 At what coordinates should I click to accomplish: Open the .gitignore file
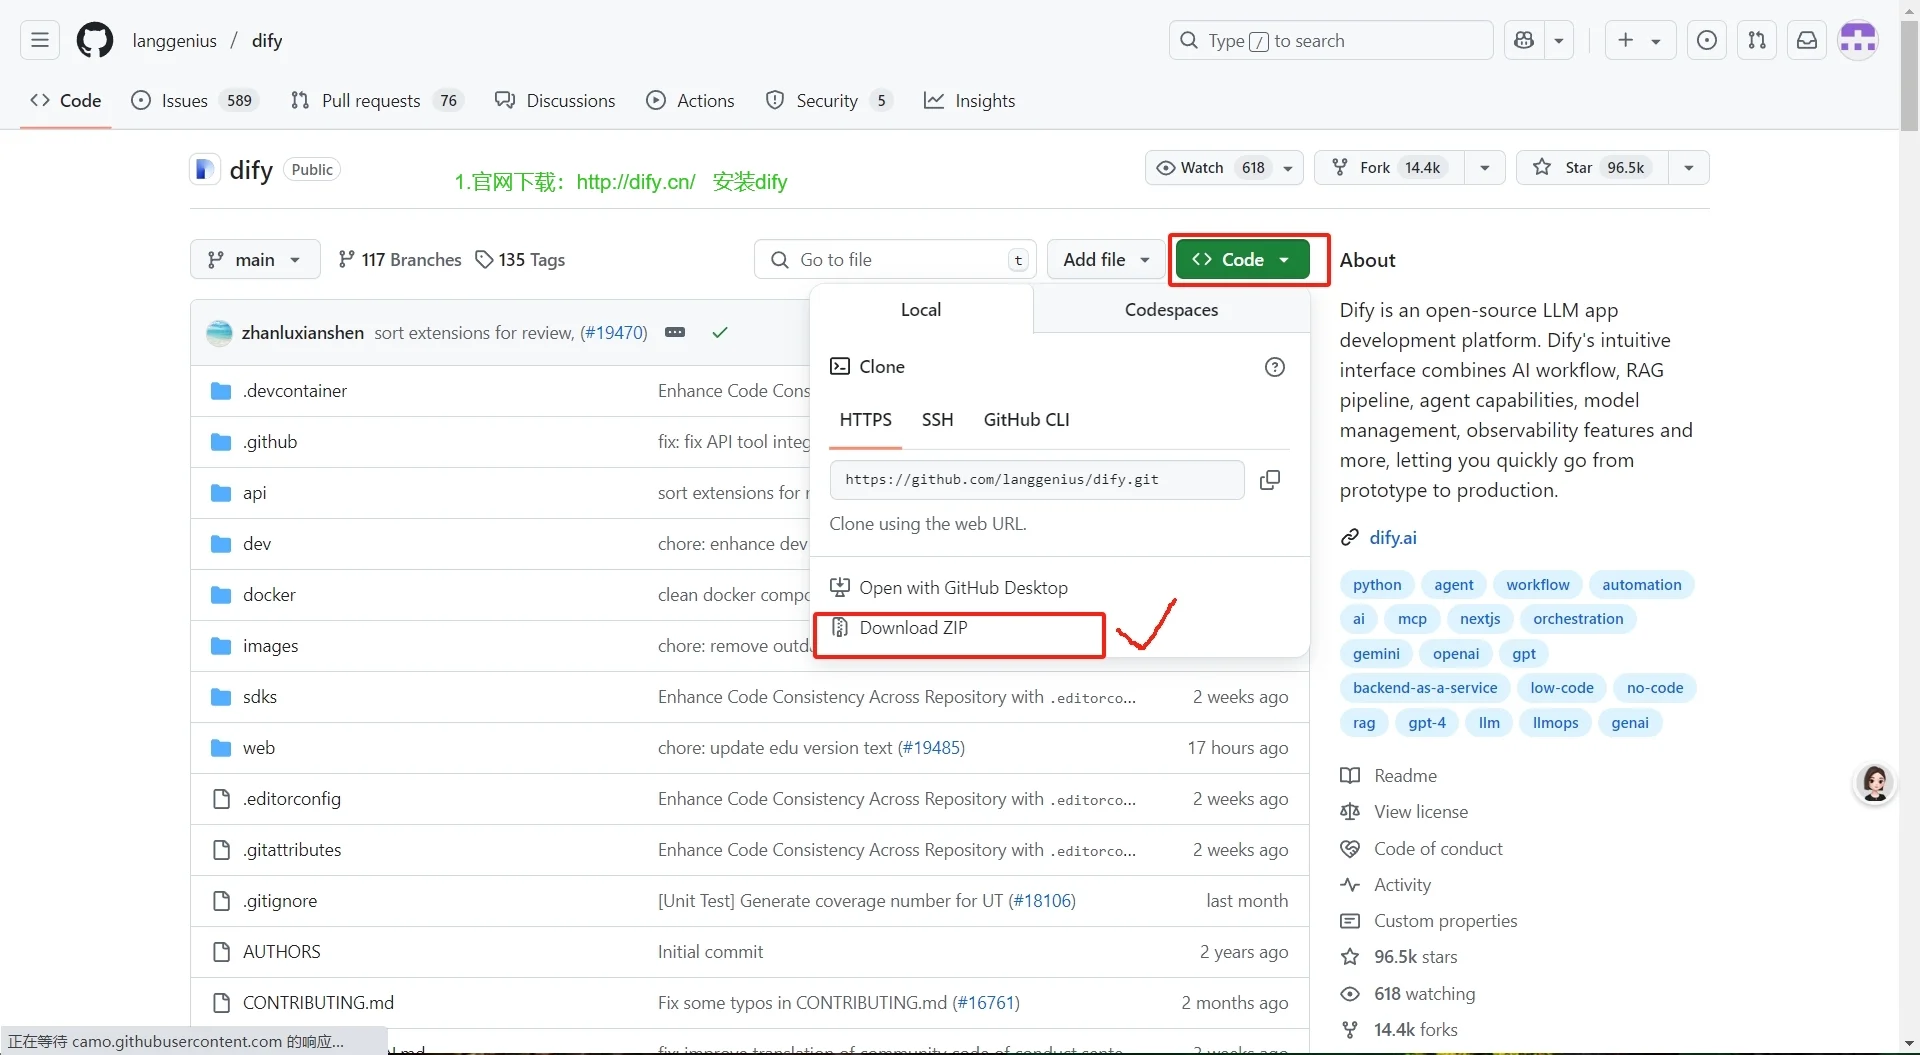[280, 900]
